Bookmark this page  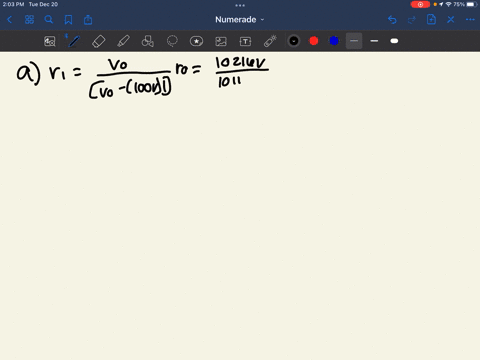68,20
